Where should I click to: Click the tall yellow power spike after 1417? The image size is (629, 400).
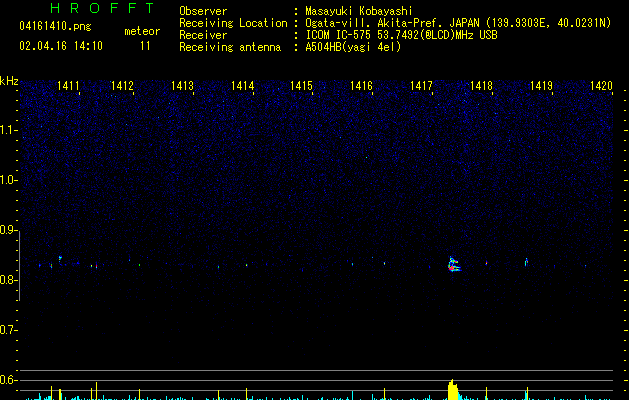click(x=452, y=390)
